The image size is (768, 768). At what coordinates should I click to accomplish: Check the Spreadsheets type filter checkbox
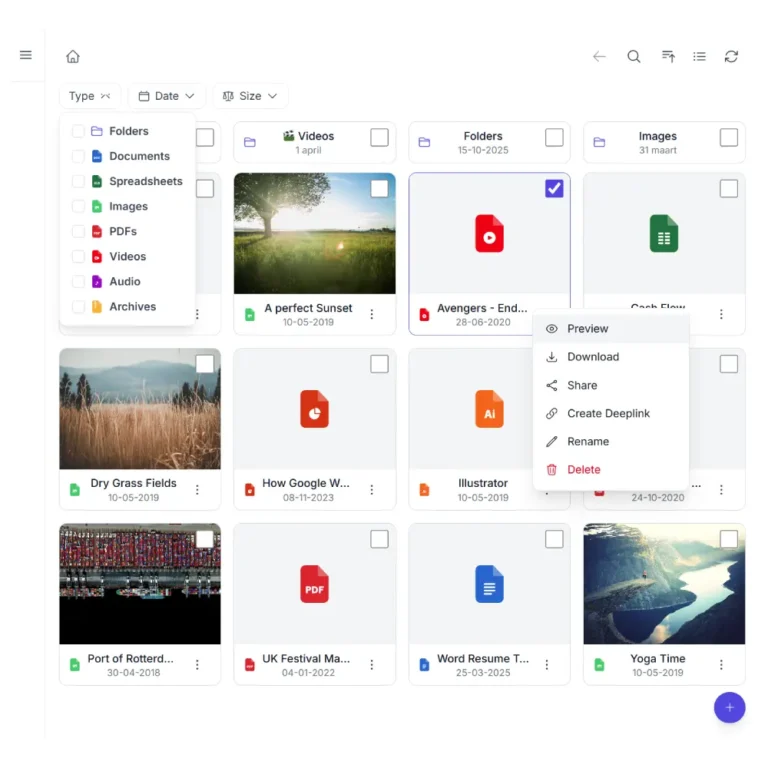pyautogui.click(x=78, y=181)
